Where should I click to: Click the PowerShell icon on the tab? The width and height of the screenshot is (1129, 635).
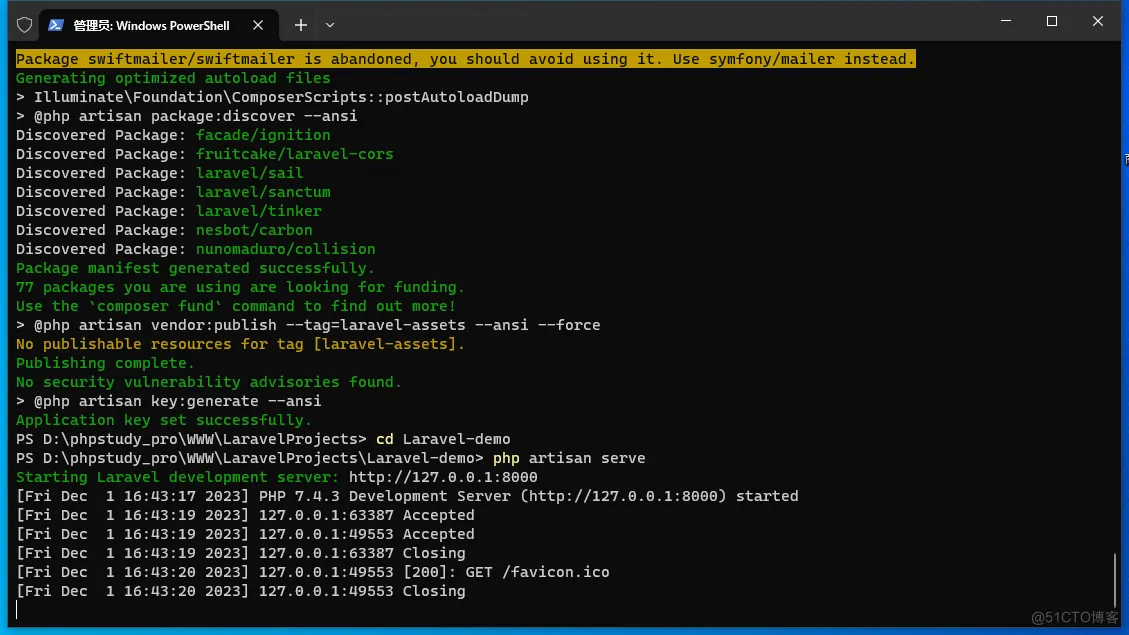pyautogui.click(x=55, y=25)
